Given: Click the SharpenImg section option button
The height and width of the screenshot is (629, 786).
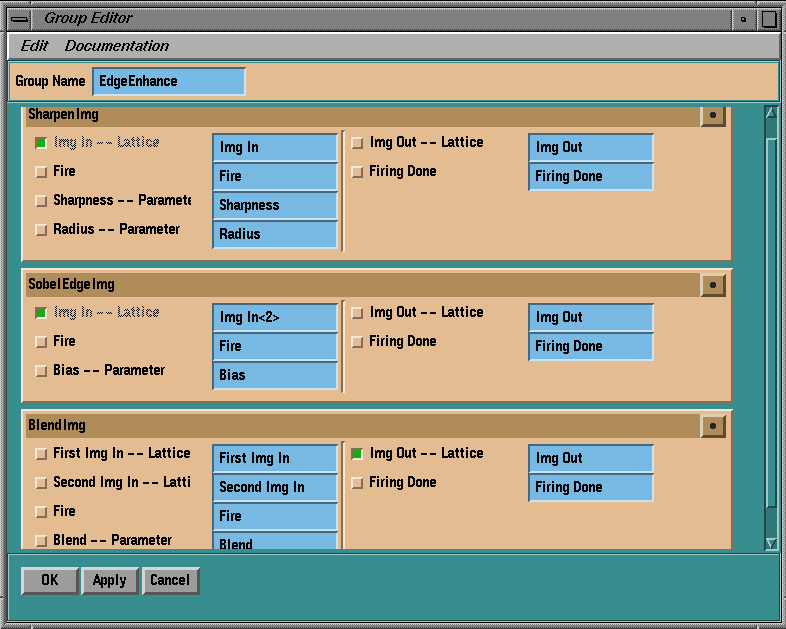Looking at the screenshot, I should point(712,115).
